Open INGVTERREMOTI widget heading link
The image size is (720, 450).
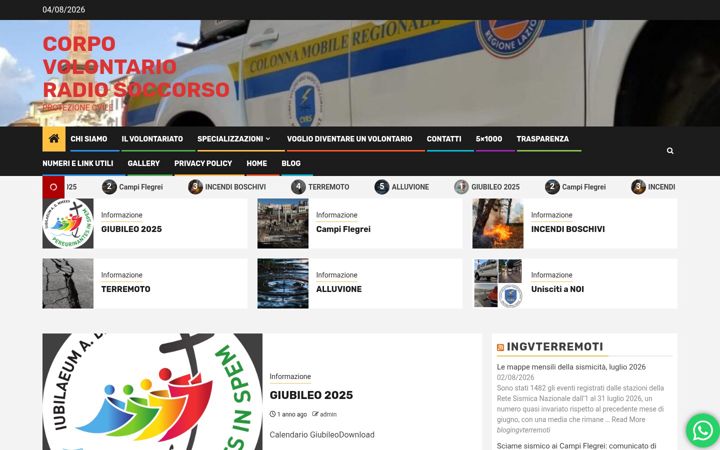pyautogui.click(x=555, y=347)
